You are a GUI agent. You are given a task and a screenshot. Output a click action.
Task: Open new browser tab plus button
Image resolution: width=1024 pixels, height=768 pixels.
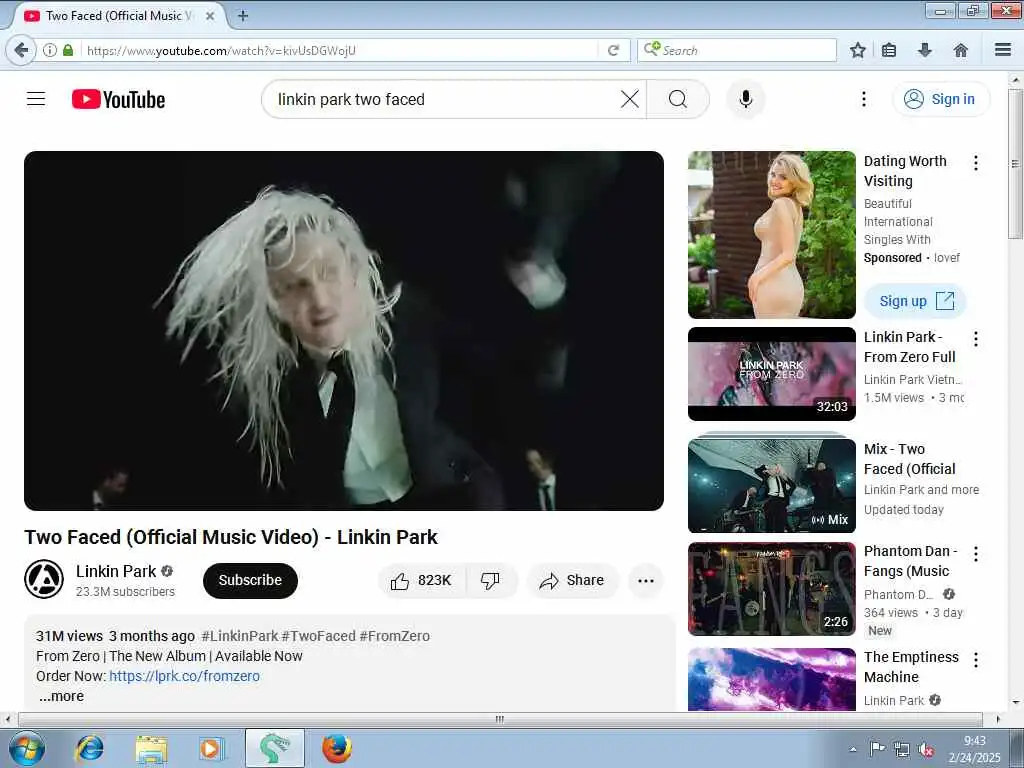242,16
